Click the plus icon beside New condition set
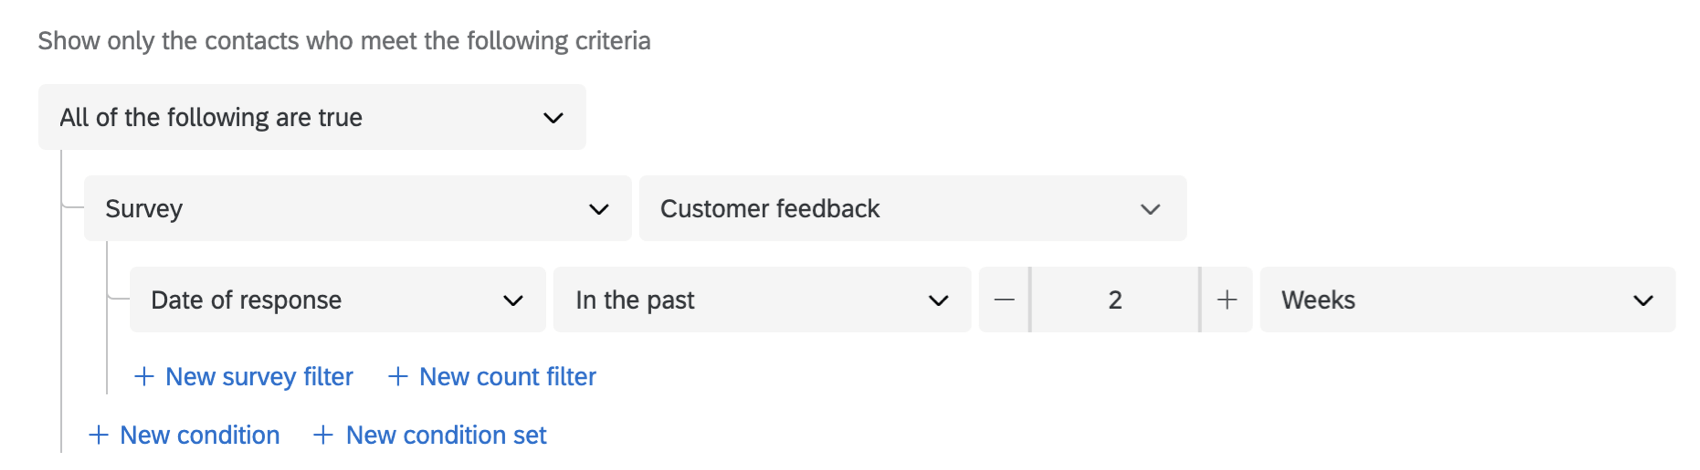The image size is (1700, 470). point(323,435)
